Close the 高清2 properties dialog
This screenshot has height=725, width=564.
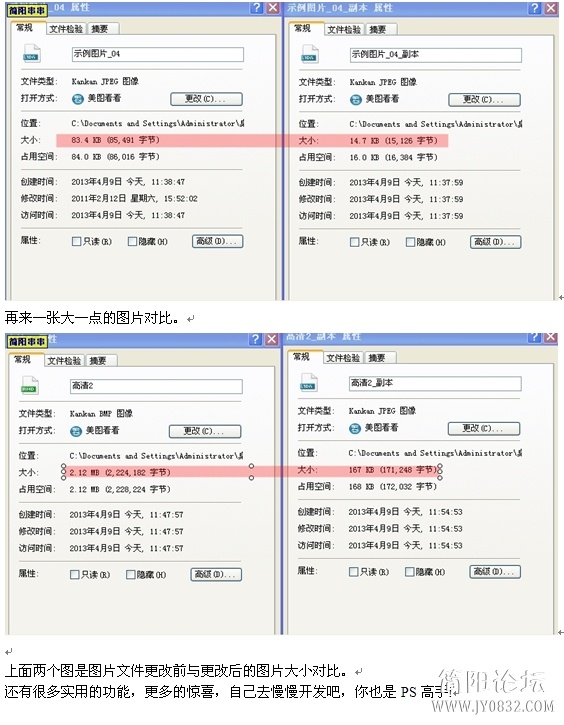271,339
